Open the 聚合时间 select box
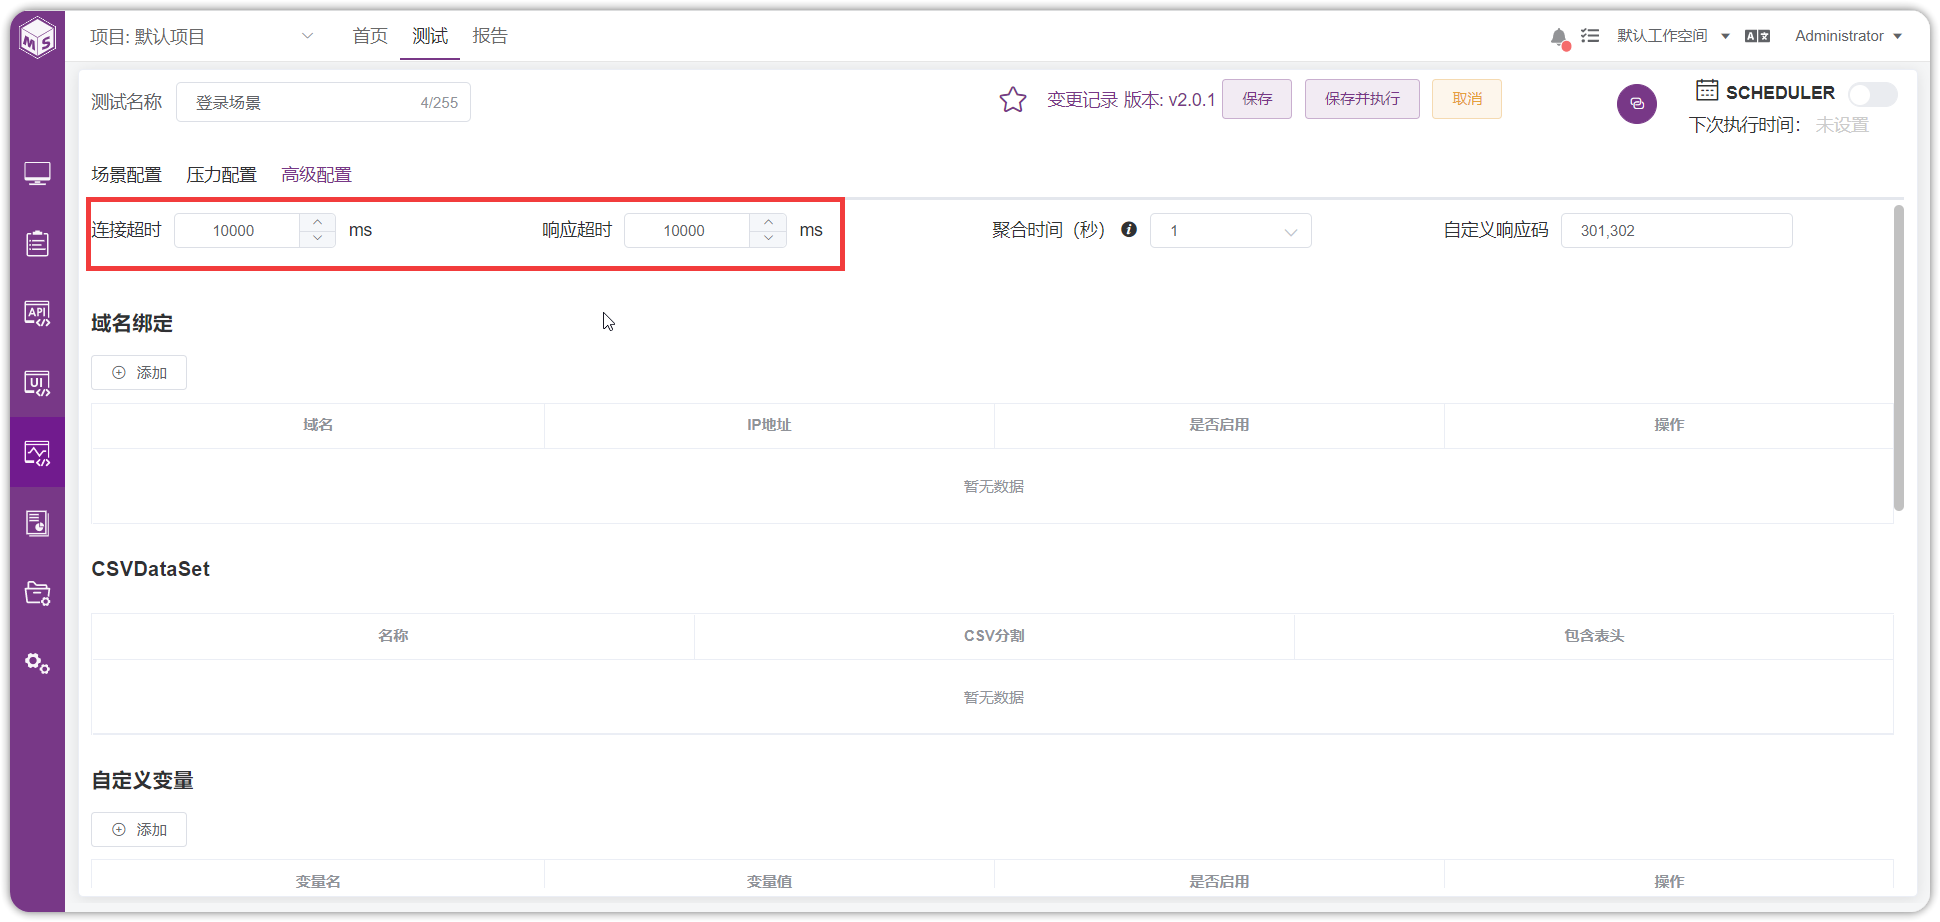Viewport: 1940px width, 922px height. click(x=1231, y=231)
